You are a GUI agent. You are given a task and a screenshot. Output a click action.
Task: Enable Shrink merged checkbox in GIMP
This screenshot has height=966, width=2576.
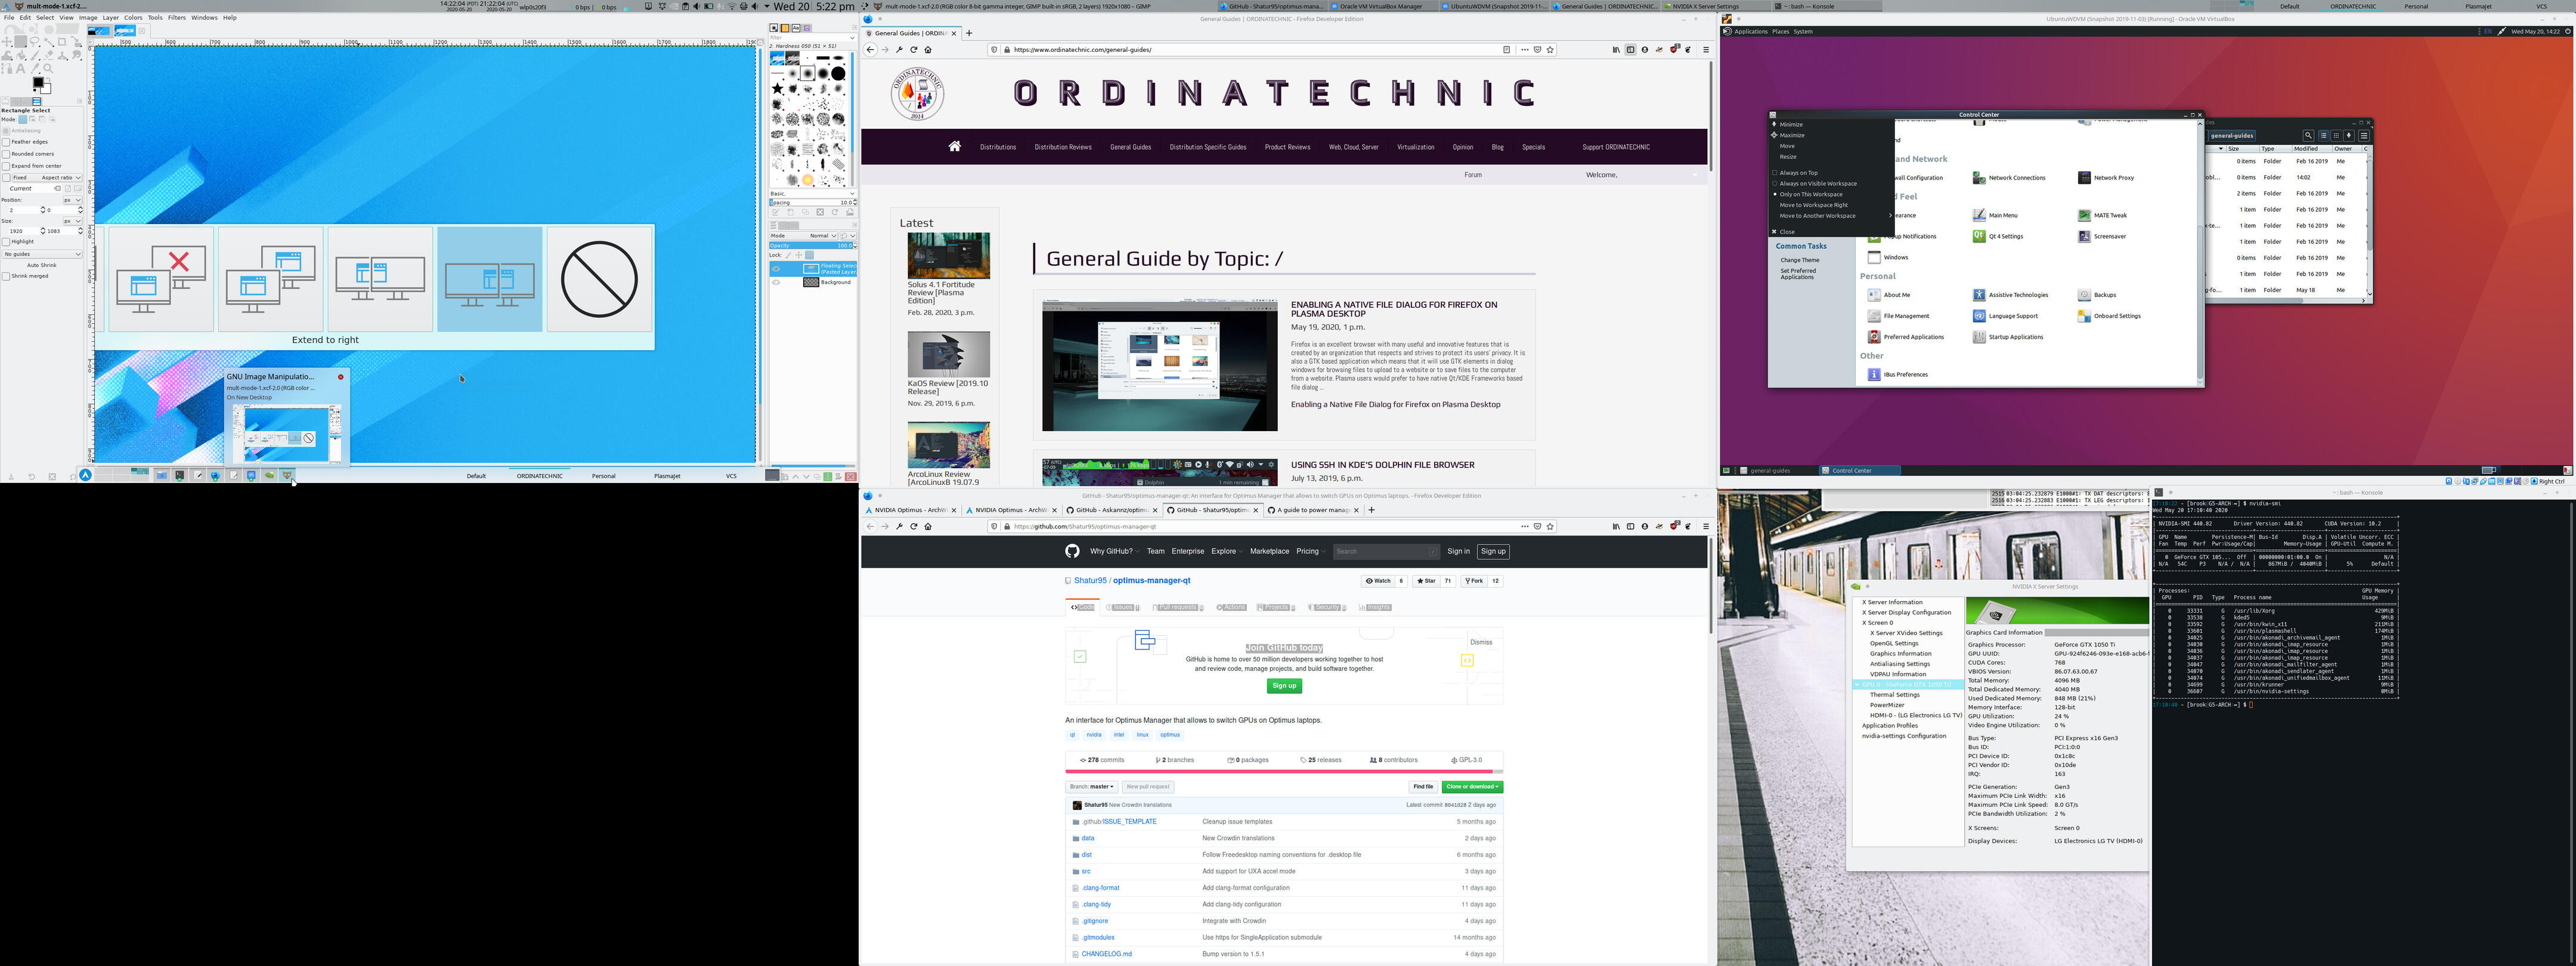pos(6,277)
